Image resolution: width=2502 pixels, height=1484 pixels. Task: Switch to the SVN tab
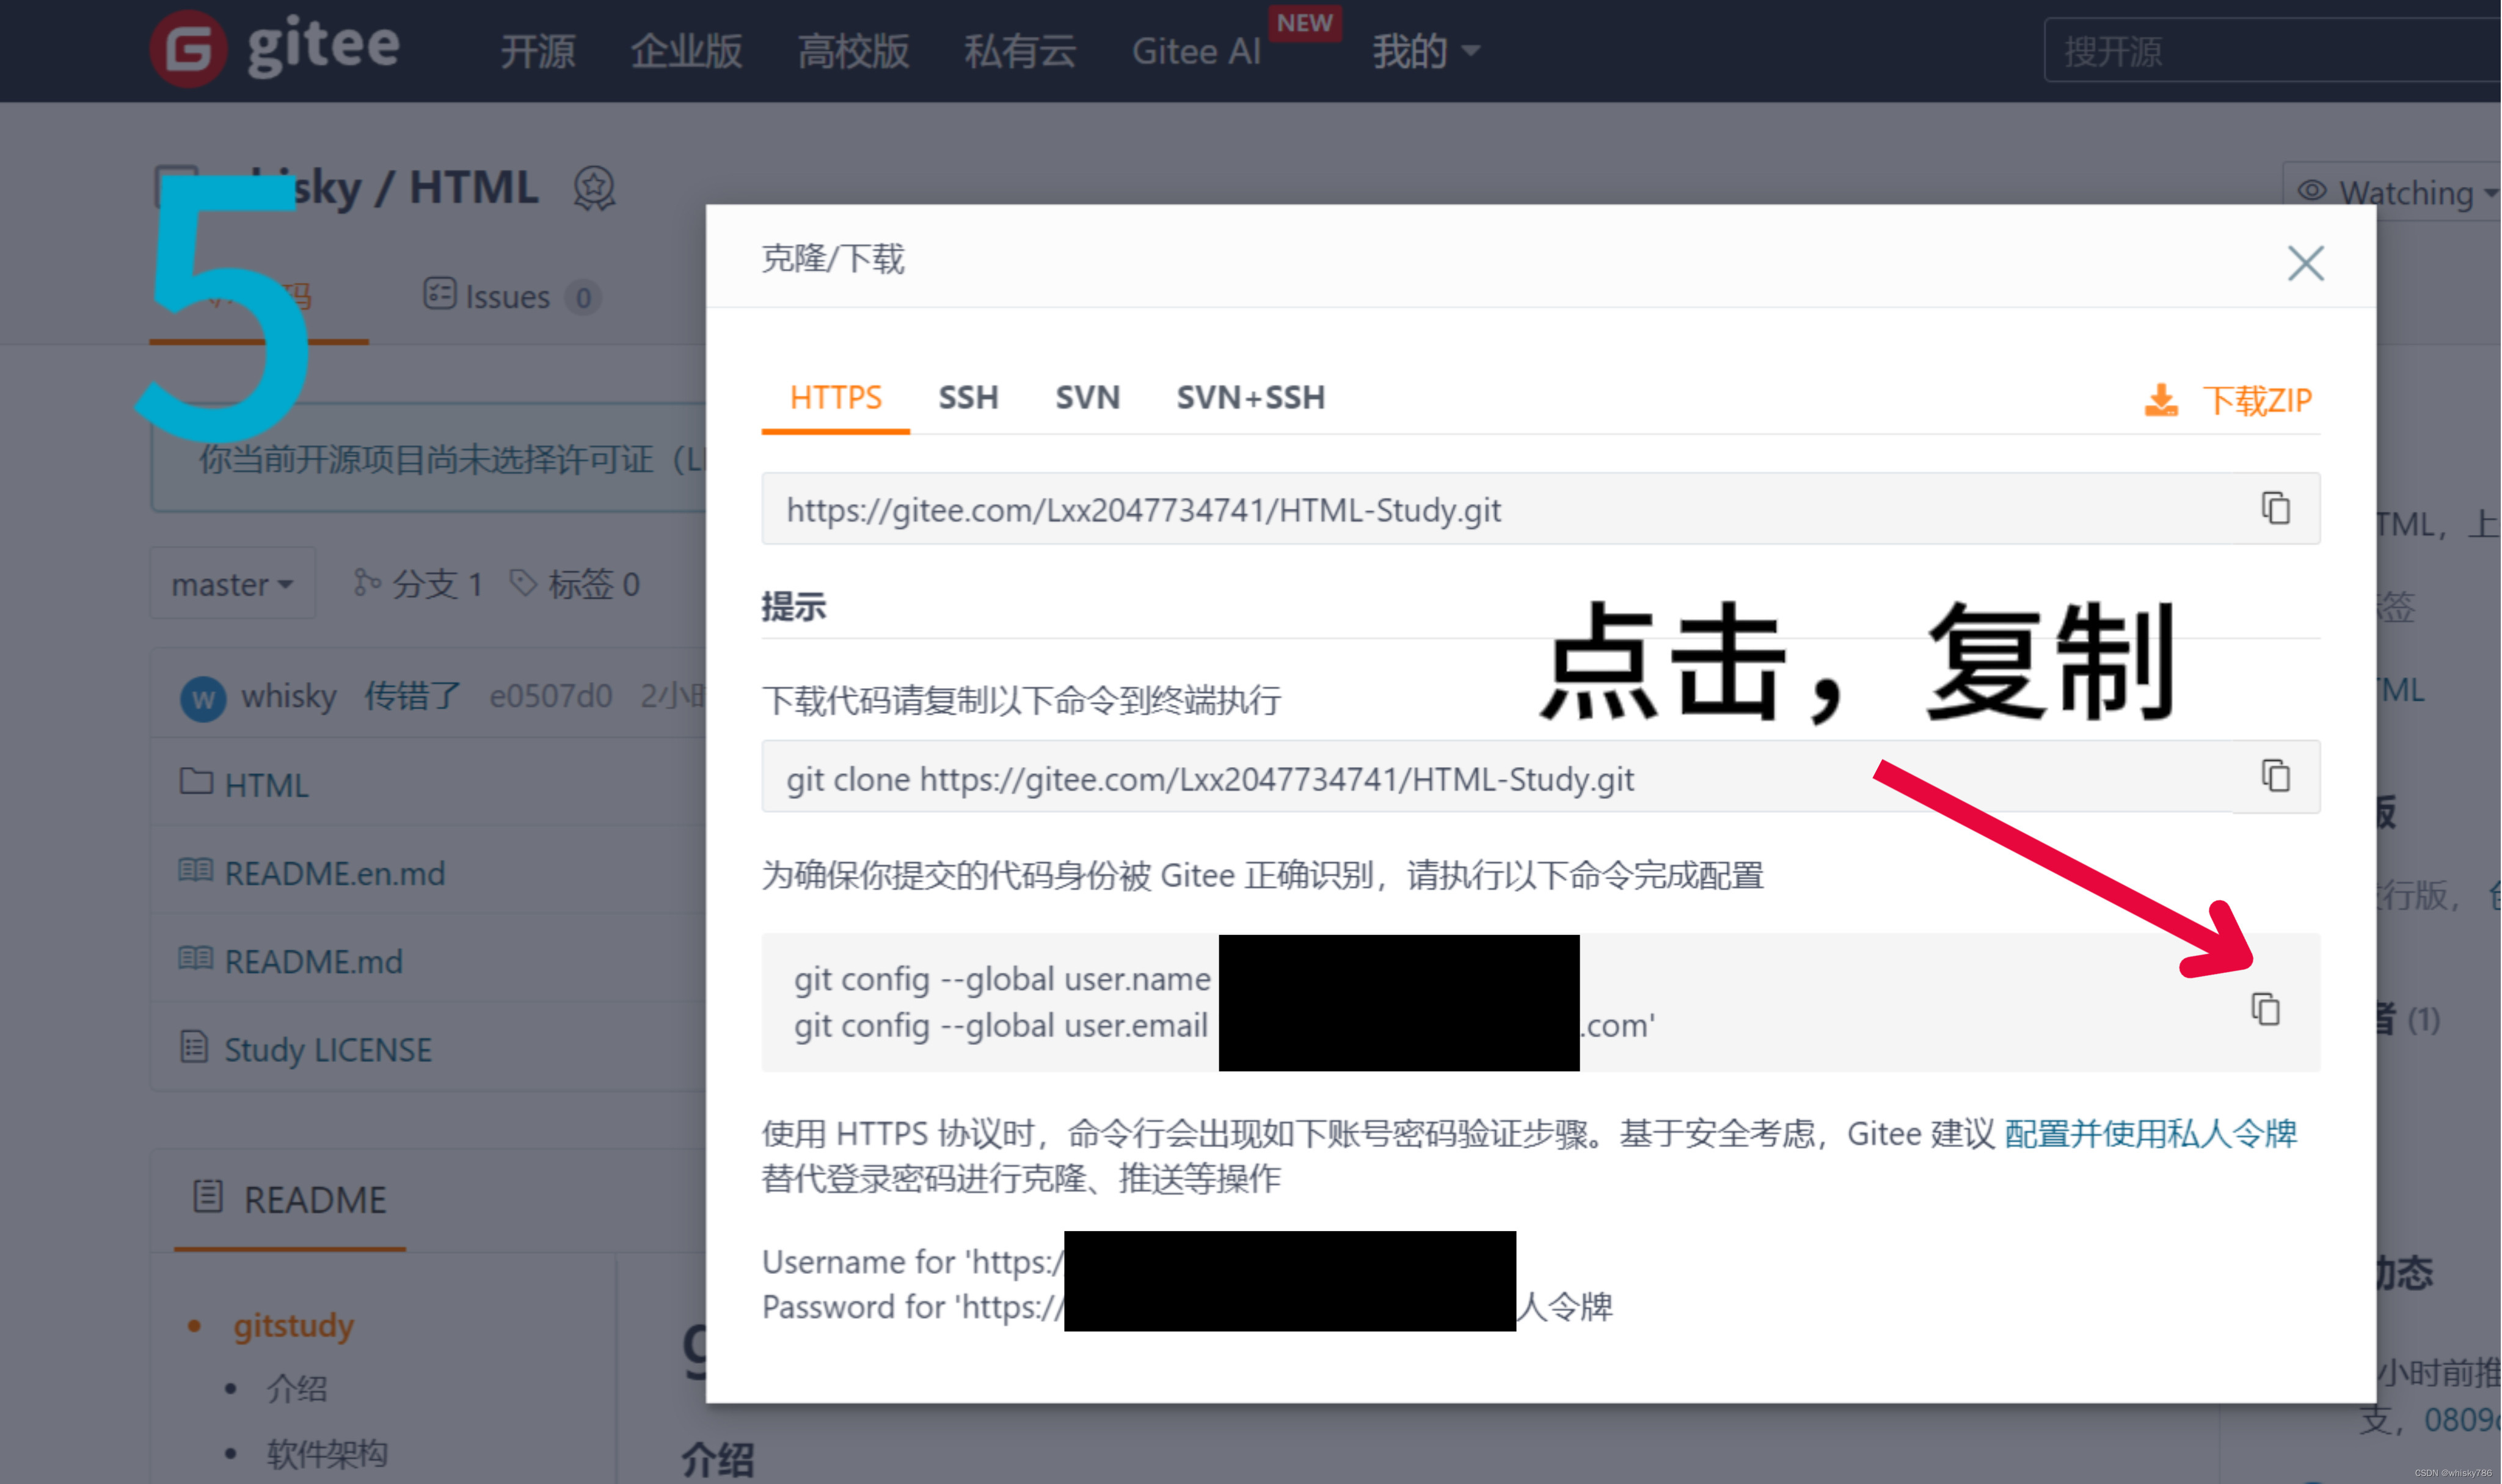(x=1087, y=398)
